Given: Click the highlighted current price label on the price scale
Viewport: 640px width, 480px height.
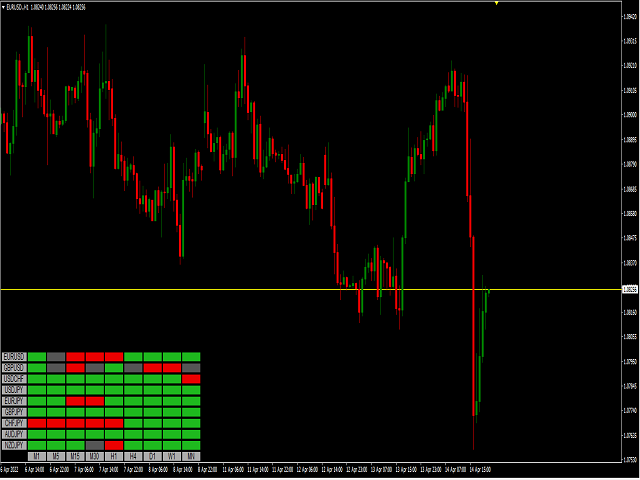Looking at the screenshot, I should point(629,289).
